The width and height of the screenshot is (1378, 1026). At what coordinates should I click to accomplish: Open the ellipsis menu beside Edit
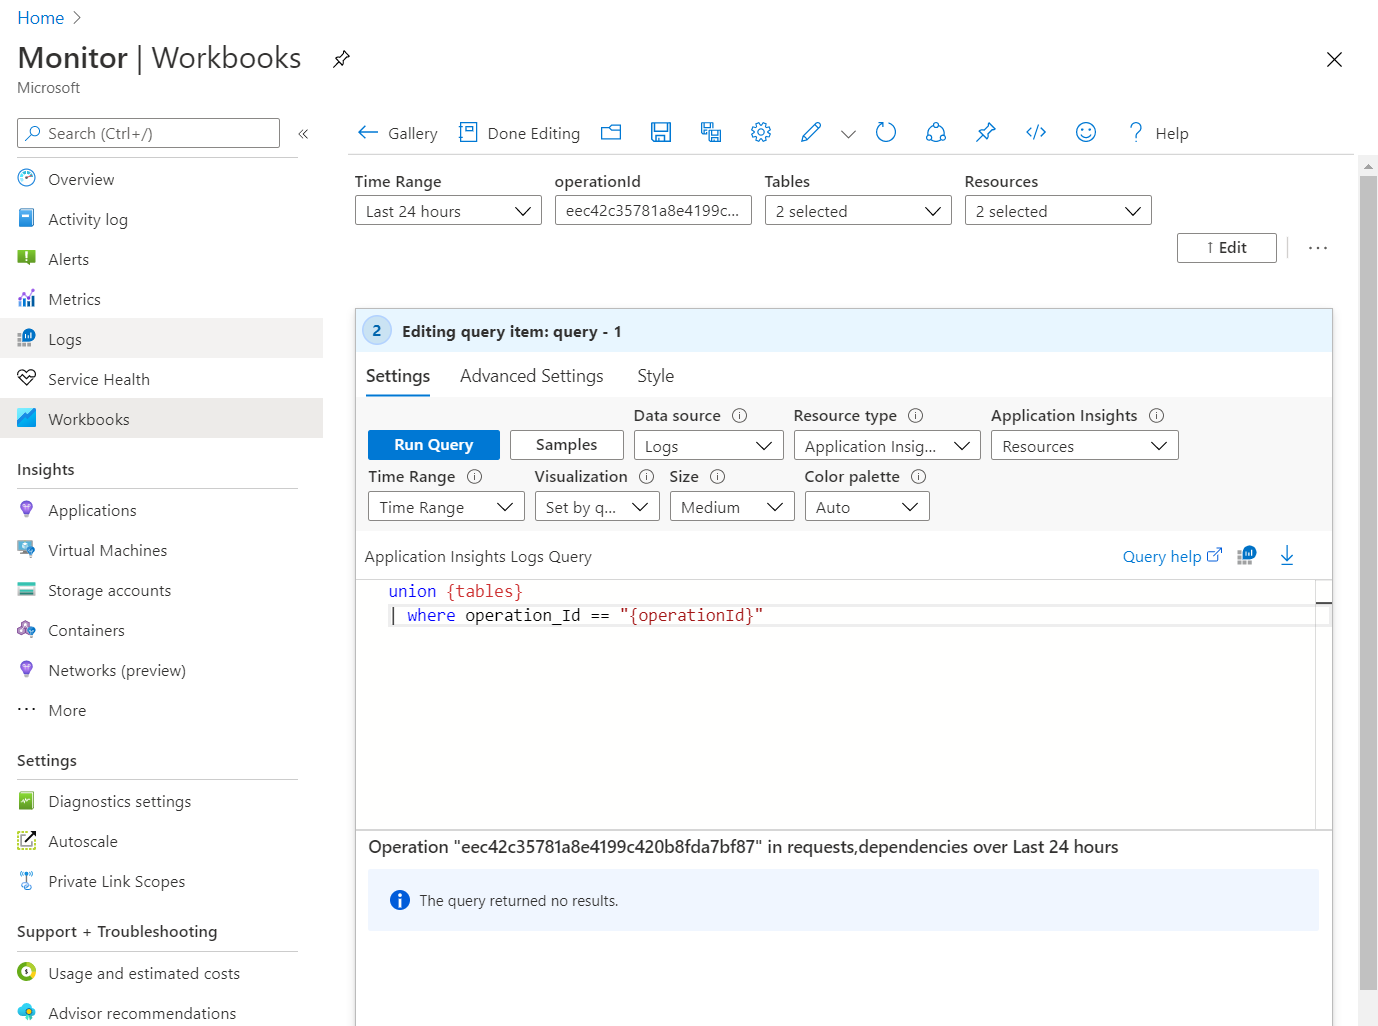pyautogui.click(x=1318, y=248)
